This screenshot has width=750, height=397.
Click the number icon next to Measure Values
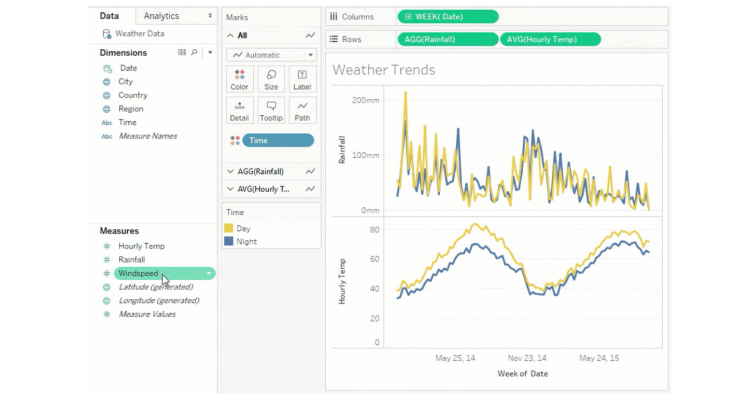tap(107, 314)
